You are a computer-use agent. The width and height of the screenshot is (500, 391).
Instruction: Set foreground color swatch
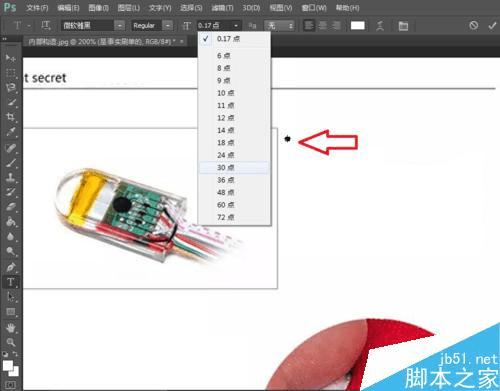pyautogui.click(x=7, y=365)
